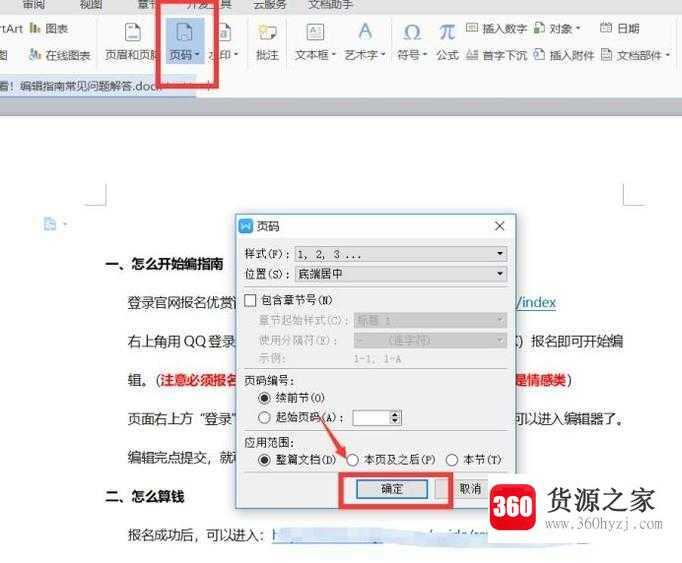This screenshot has width=682, height=563.
Task: Click the 起始页码 spinner arrows
Action: [395, 418]
